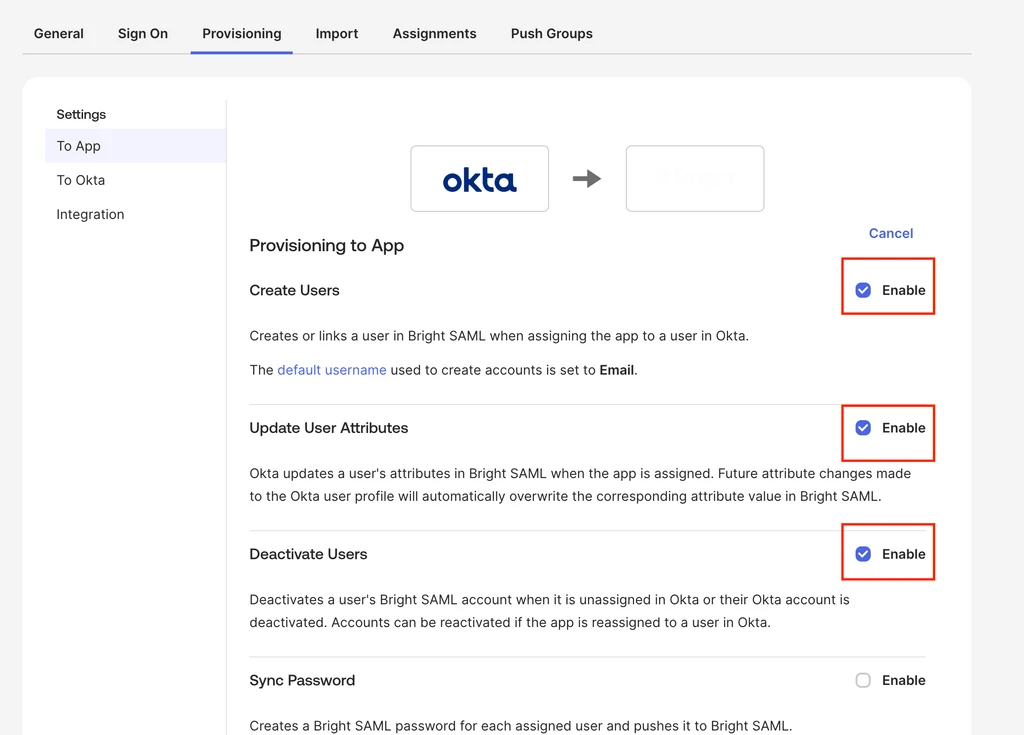Image resolution: width=1024 pixels, height=735 pixels.
Task: Click the Cancel link
Action: pyautogui.click(x=891, y=233)
